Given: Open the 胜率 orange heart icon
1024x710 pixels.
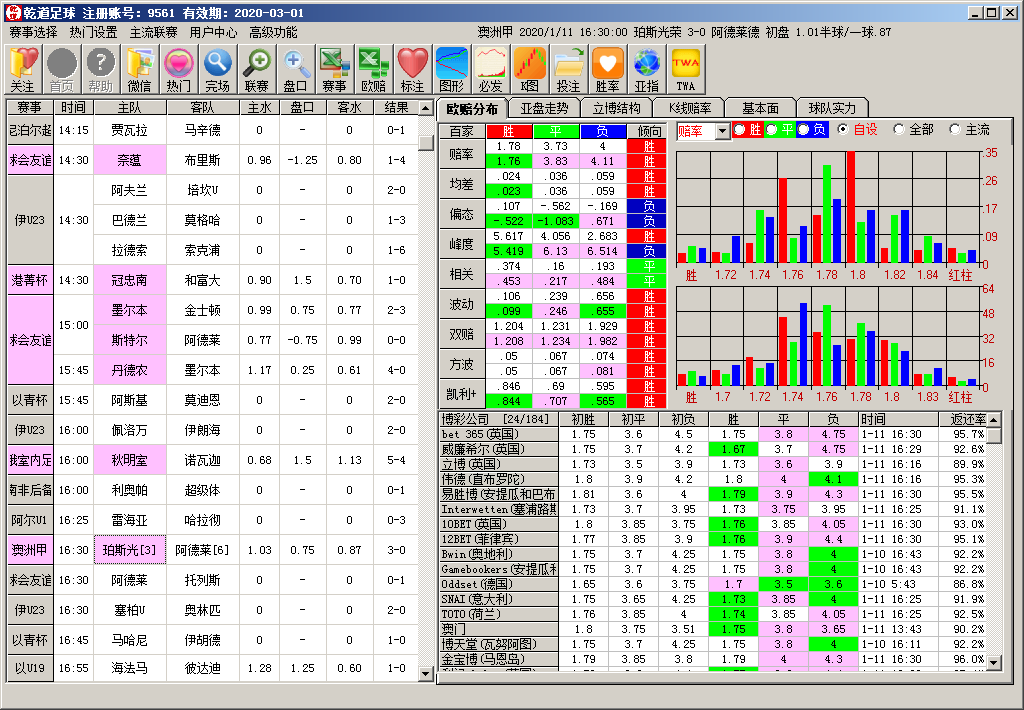Looking at the screenshot, I should (x=607, y=69).
